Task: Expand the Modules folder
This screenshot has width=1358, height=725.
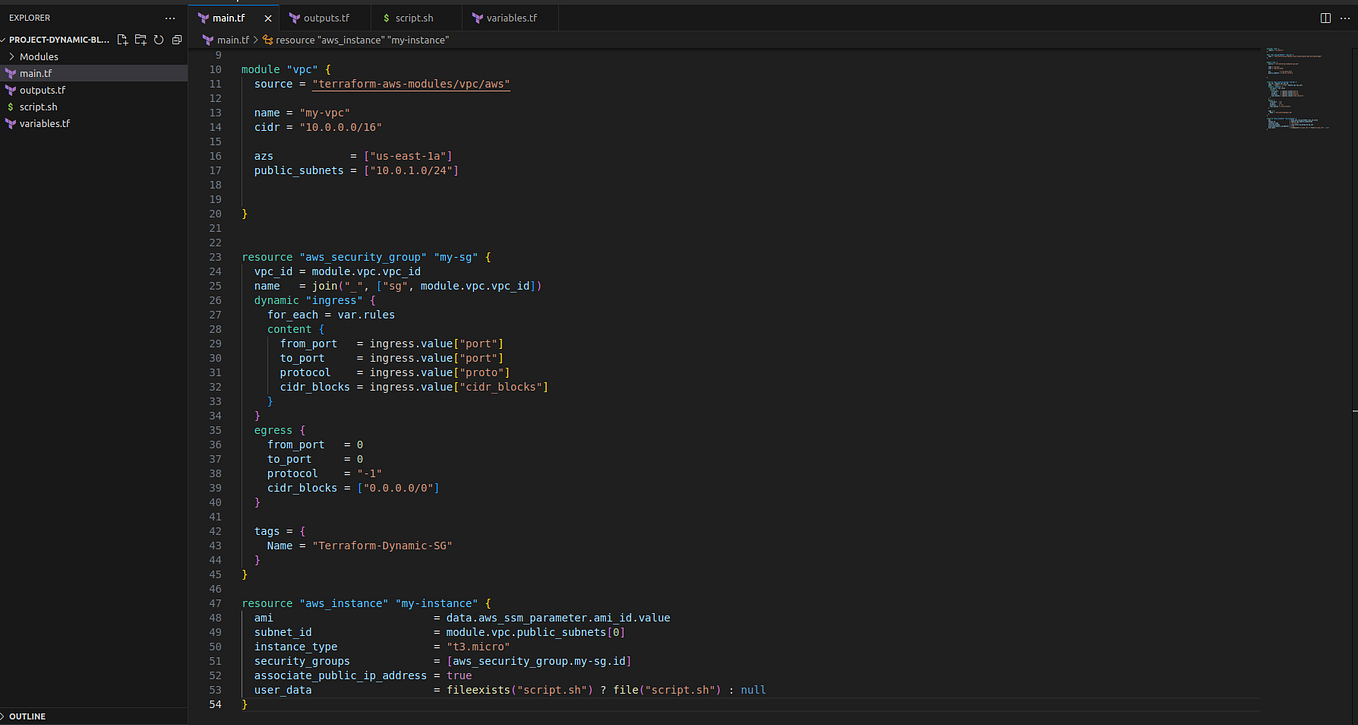Action: pos(40,56)
